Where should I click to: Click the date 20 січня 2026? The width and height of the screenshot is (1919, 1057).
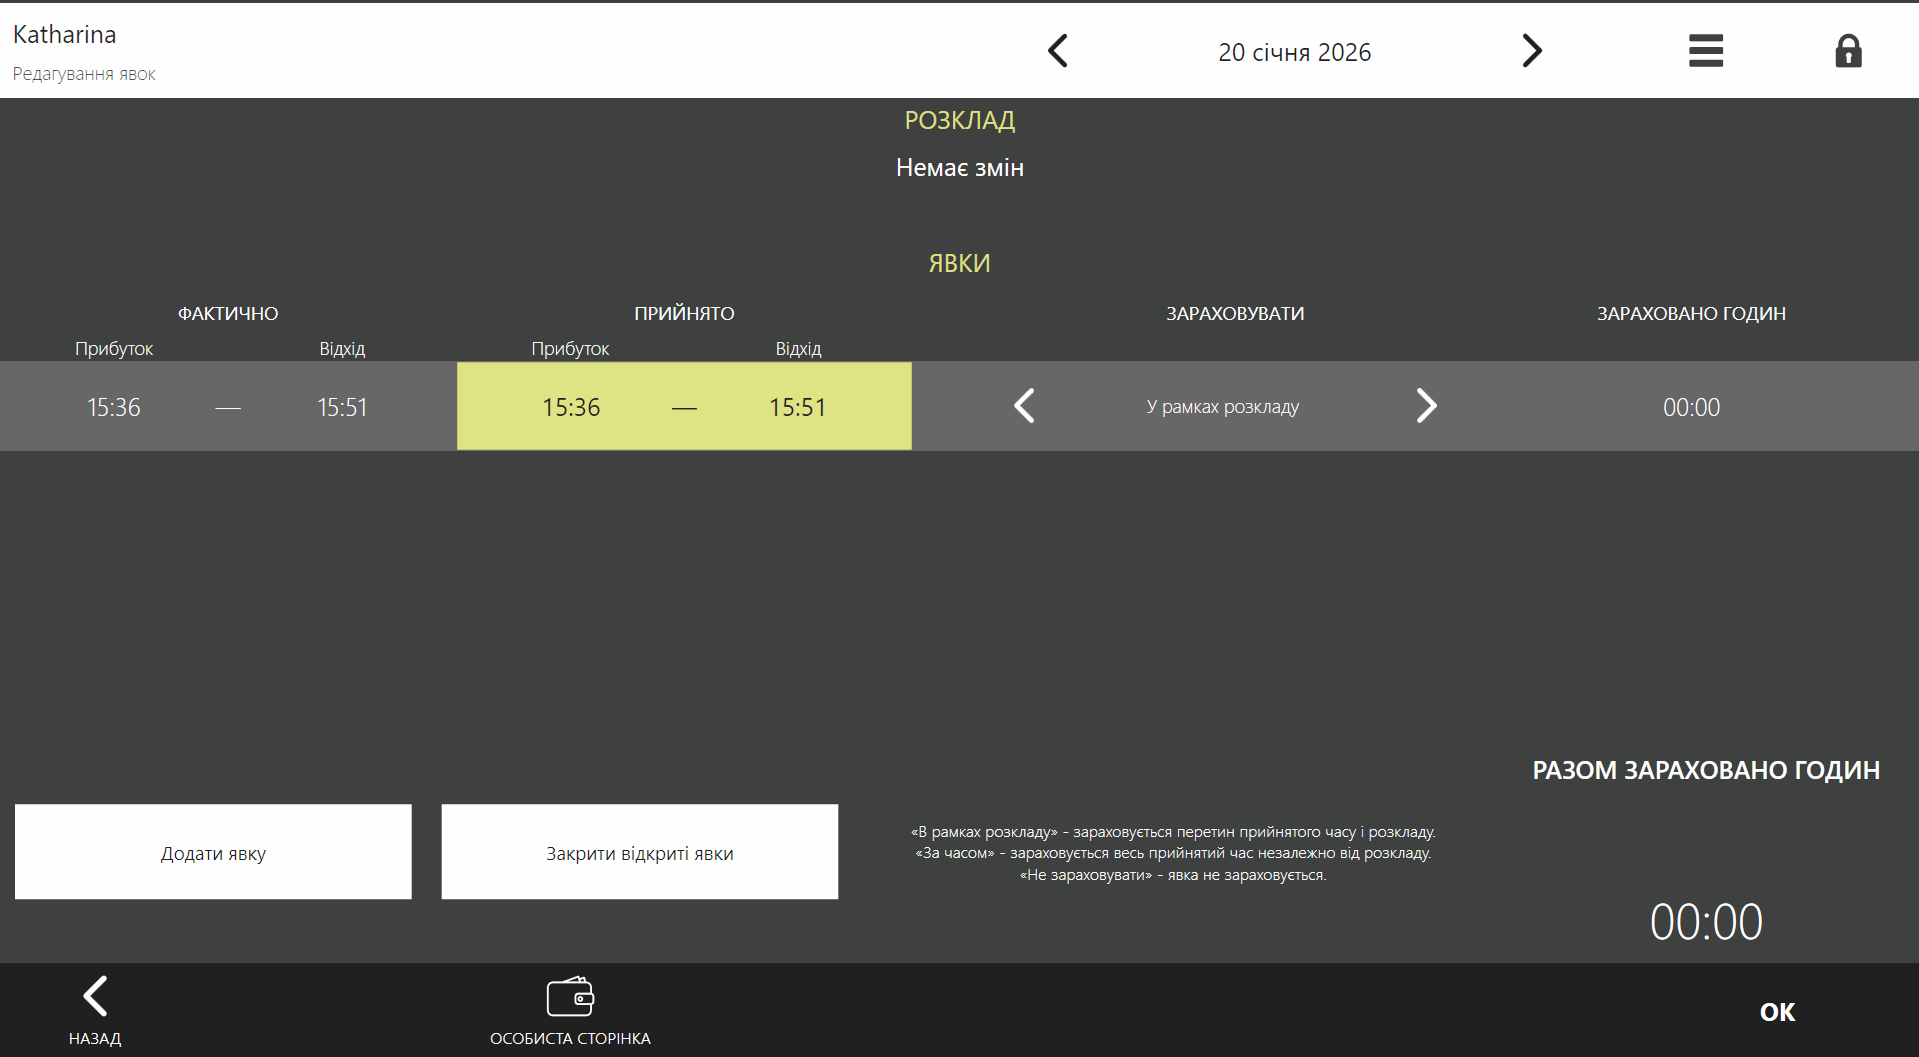click(x=1294, y=52)
